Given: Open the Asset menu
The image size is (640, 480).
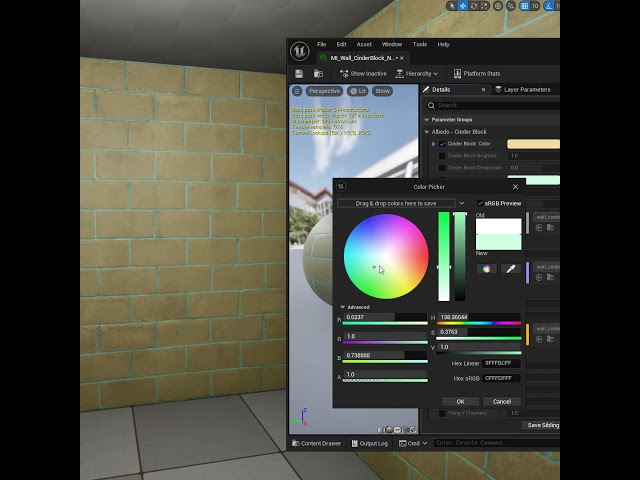Looking at the screenshot, I should click(x=364, y=44).
